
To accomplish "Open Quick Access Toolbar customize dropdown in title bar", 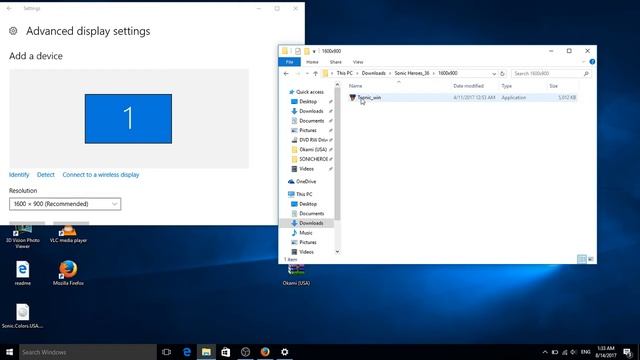I will [314, 51].
